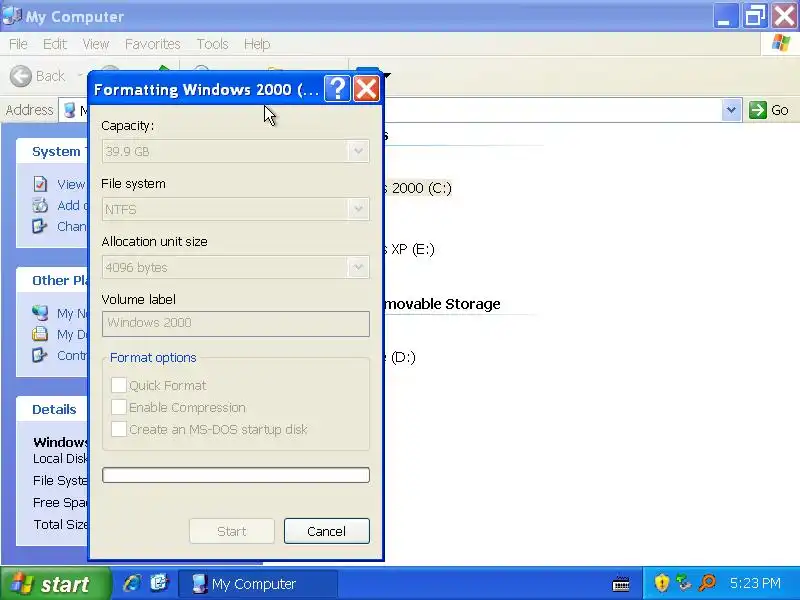Click the My Computer icon in address bar
The image size is (800, 600).
pos(70,110)
